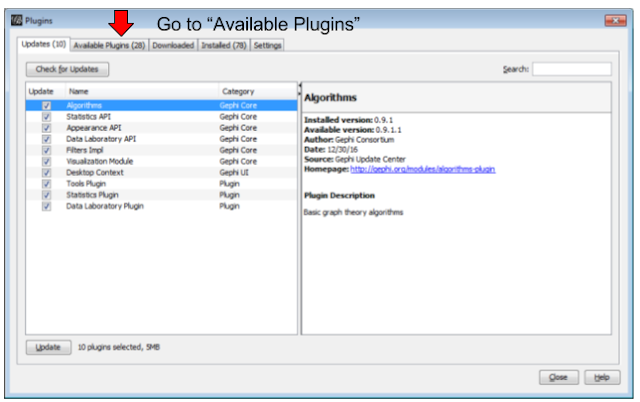Select the Algorithms row name
The height and width of the screenshot is (402, 640).
(84, 105)
